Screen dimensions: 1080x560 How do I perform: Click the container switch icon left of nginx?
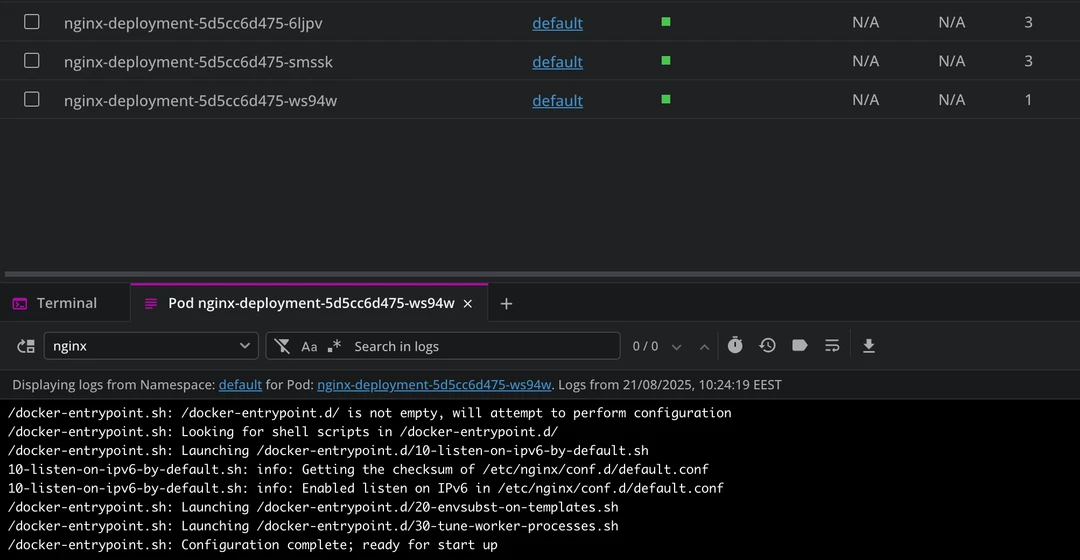coord(26,346)
